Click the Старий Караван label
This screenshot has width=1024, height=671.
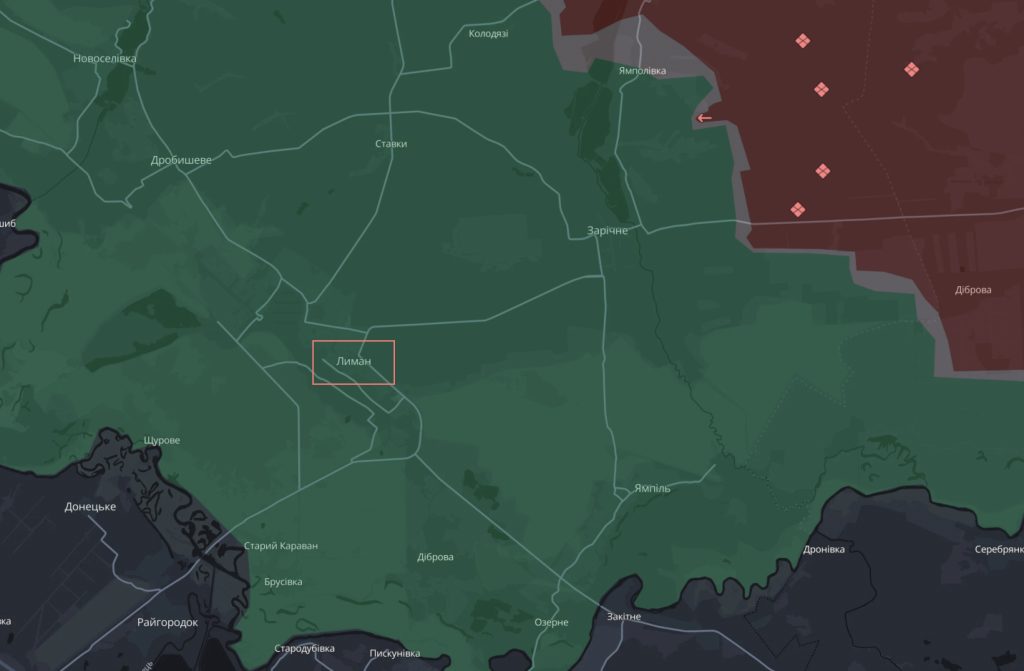(281, 546)
